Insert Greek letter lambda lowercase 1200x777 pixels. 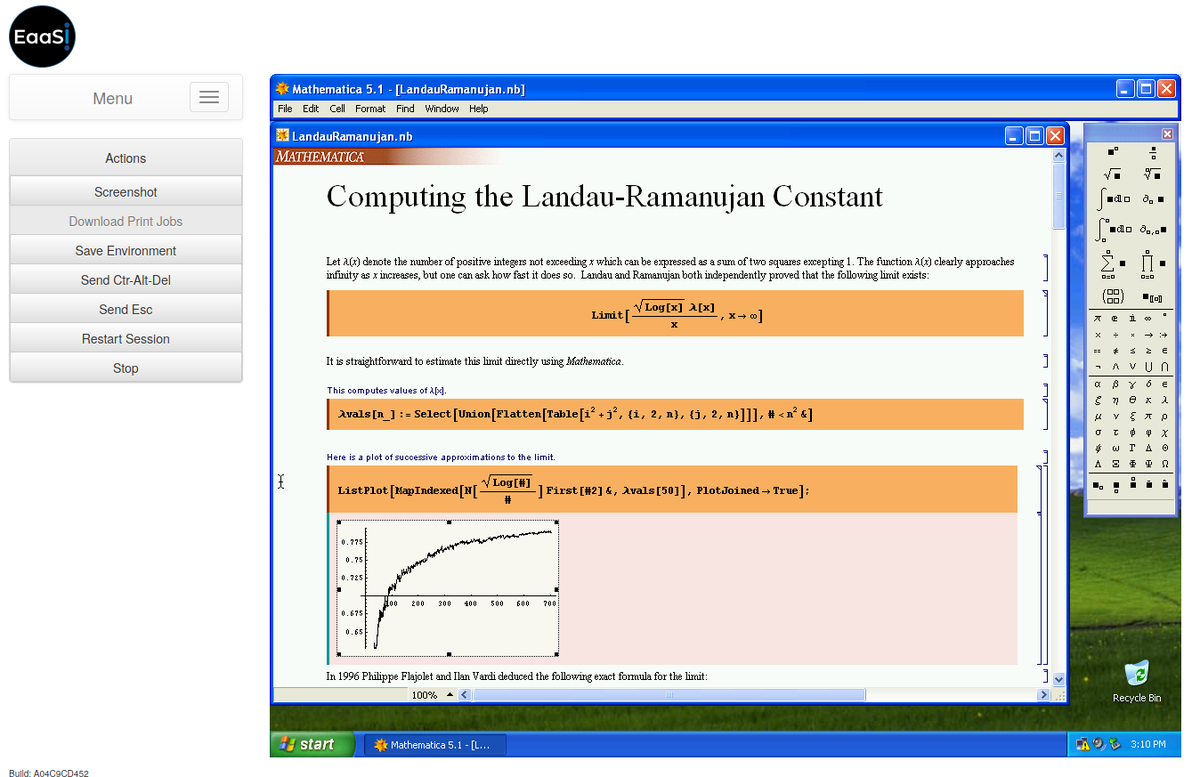pyautogui.click(x=1165, y=400)
